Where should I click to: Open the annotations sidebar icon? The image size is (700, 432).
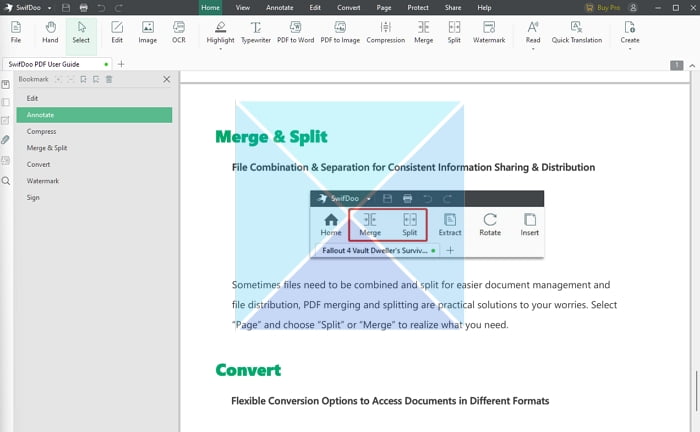[5, 120]
